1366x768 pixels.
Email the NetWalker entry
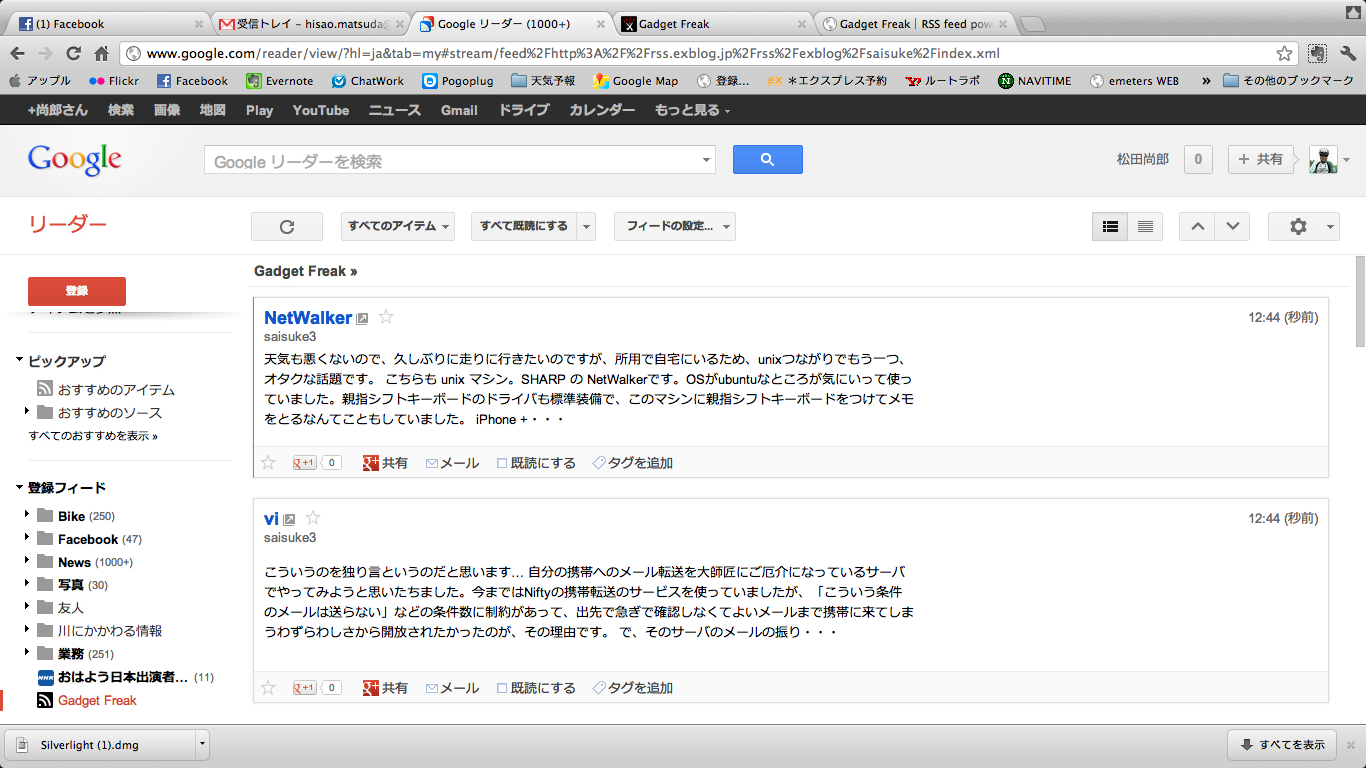(452, 463)
